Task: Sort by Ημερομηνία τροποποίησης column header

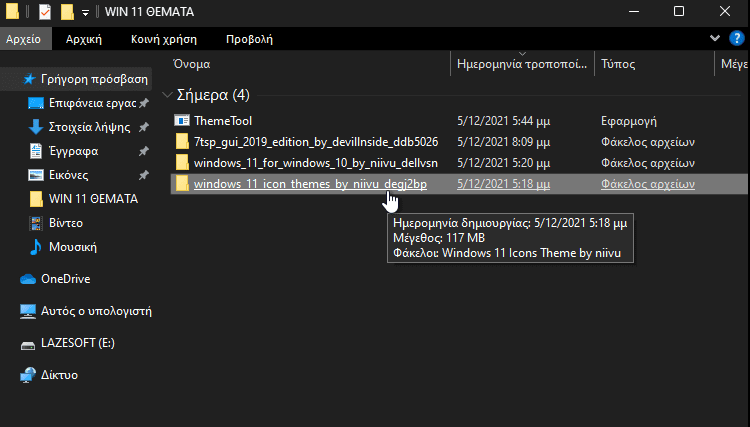Action: 522,64
